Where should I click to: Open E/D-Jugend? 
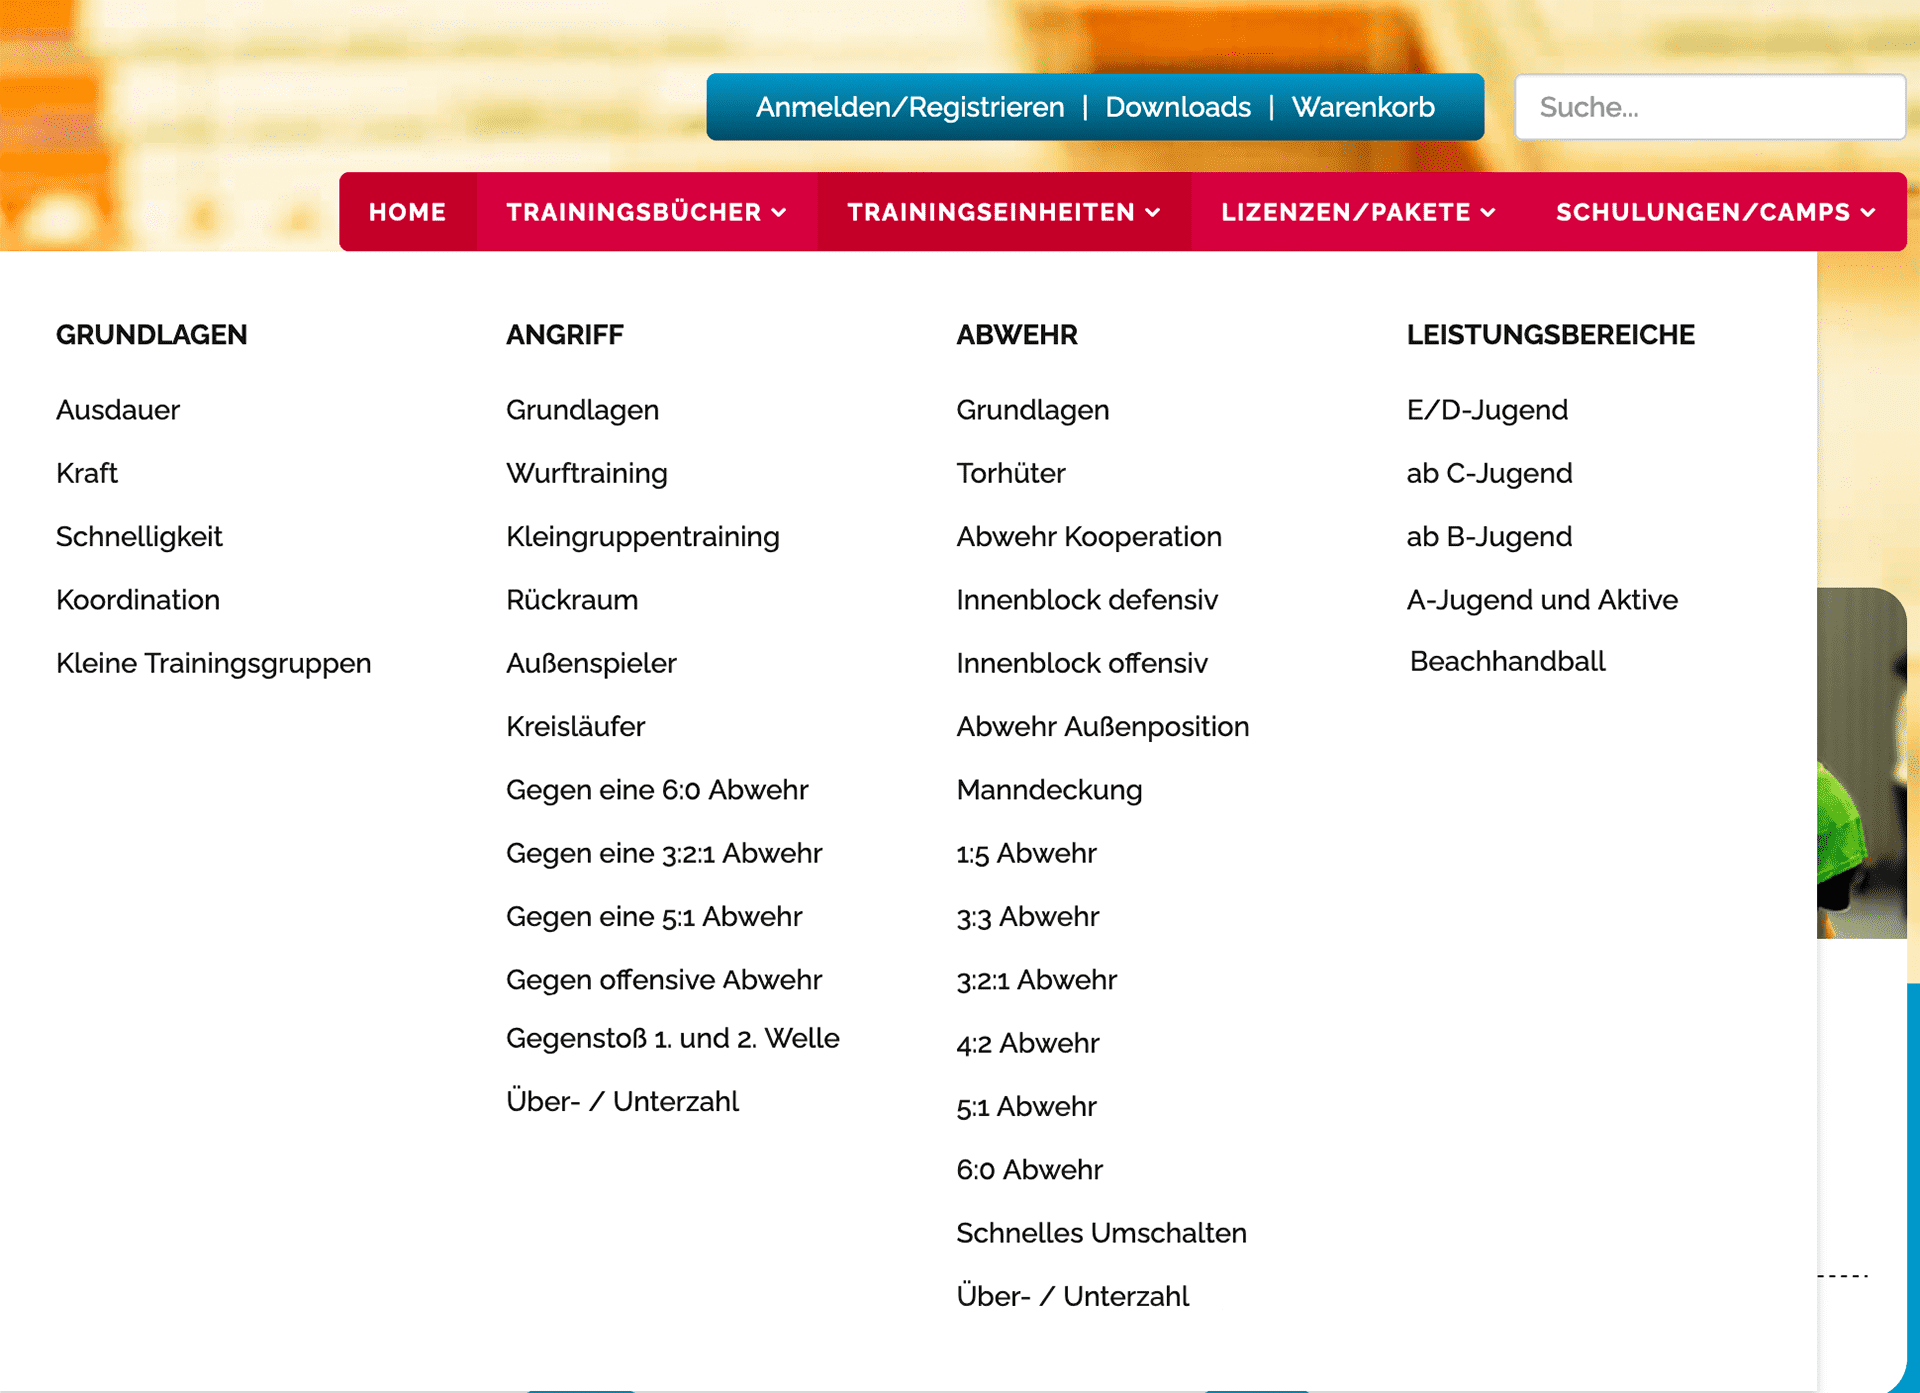click(x=1487, y=410)
